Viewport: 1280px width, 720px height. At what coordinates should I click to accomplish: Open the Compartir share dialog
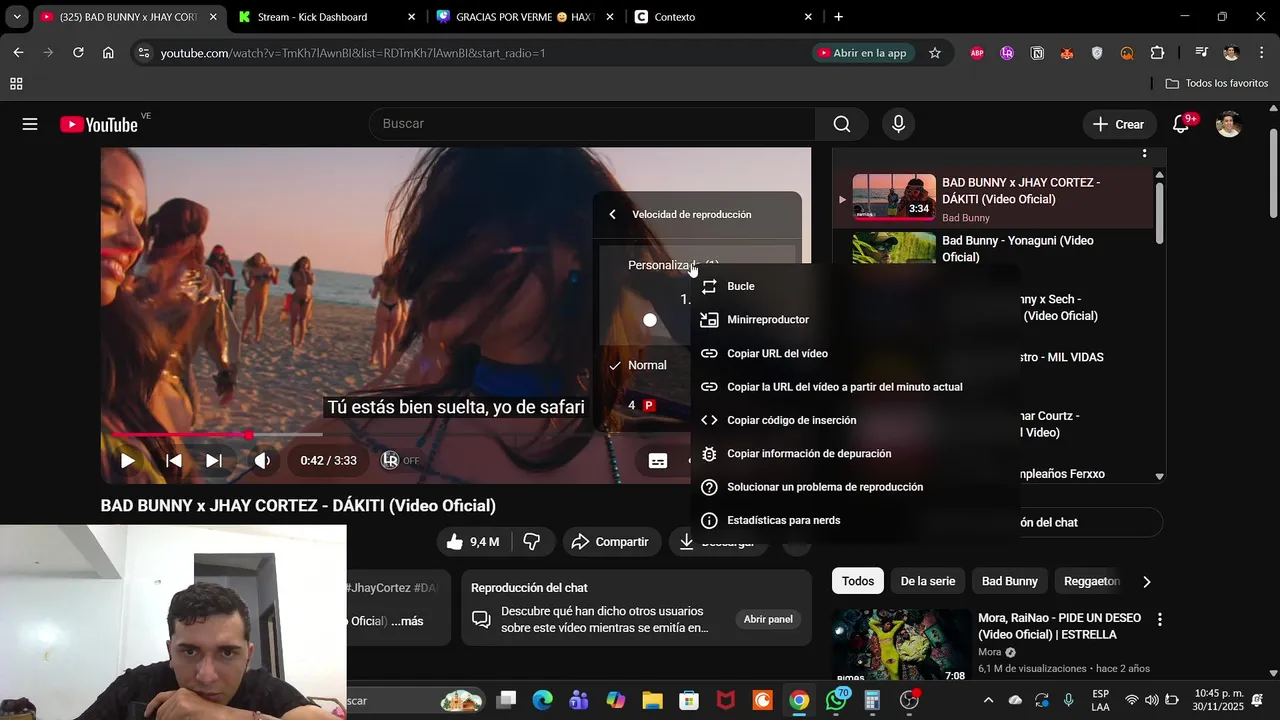click(610, 542)
